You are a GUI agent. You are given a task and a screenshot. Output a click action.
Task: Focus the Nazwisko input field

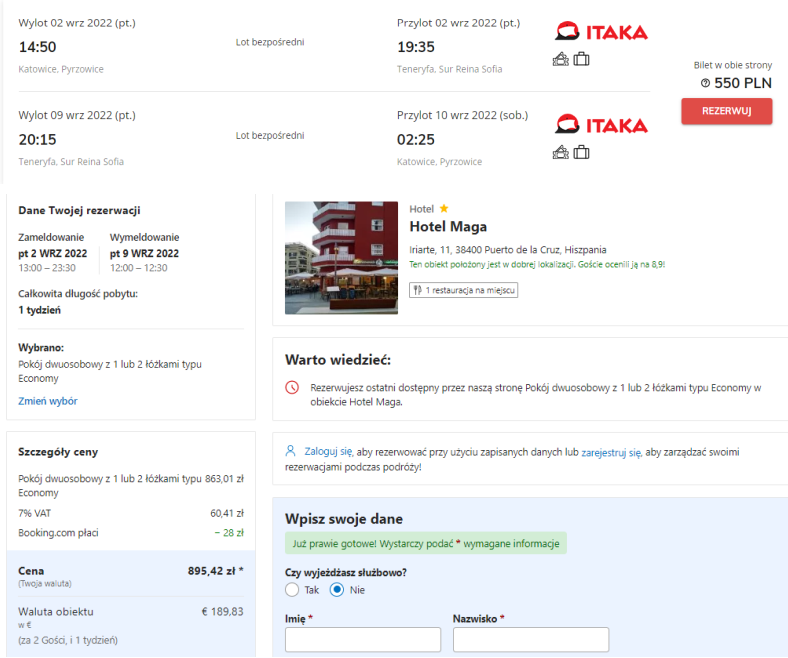(531, 639)
